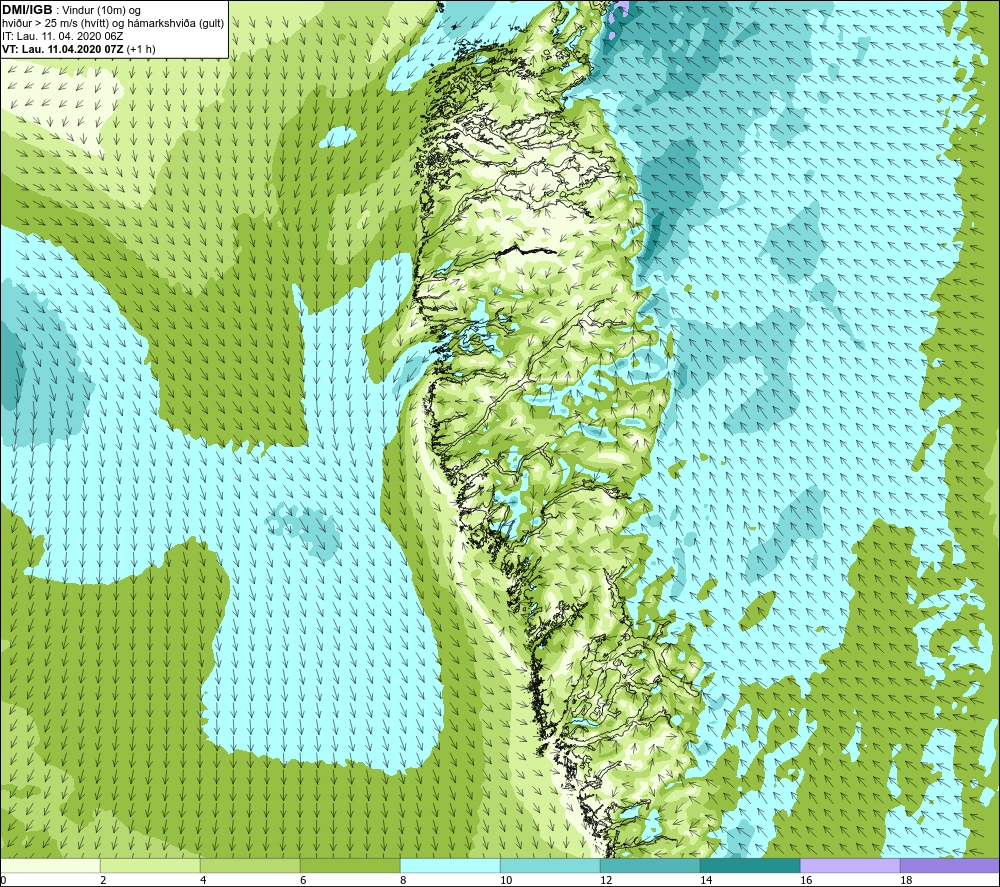Viewport: 1000px width, 887px height.
Task: Click the legend tick label 10
Action: (x=506, y=880)
